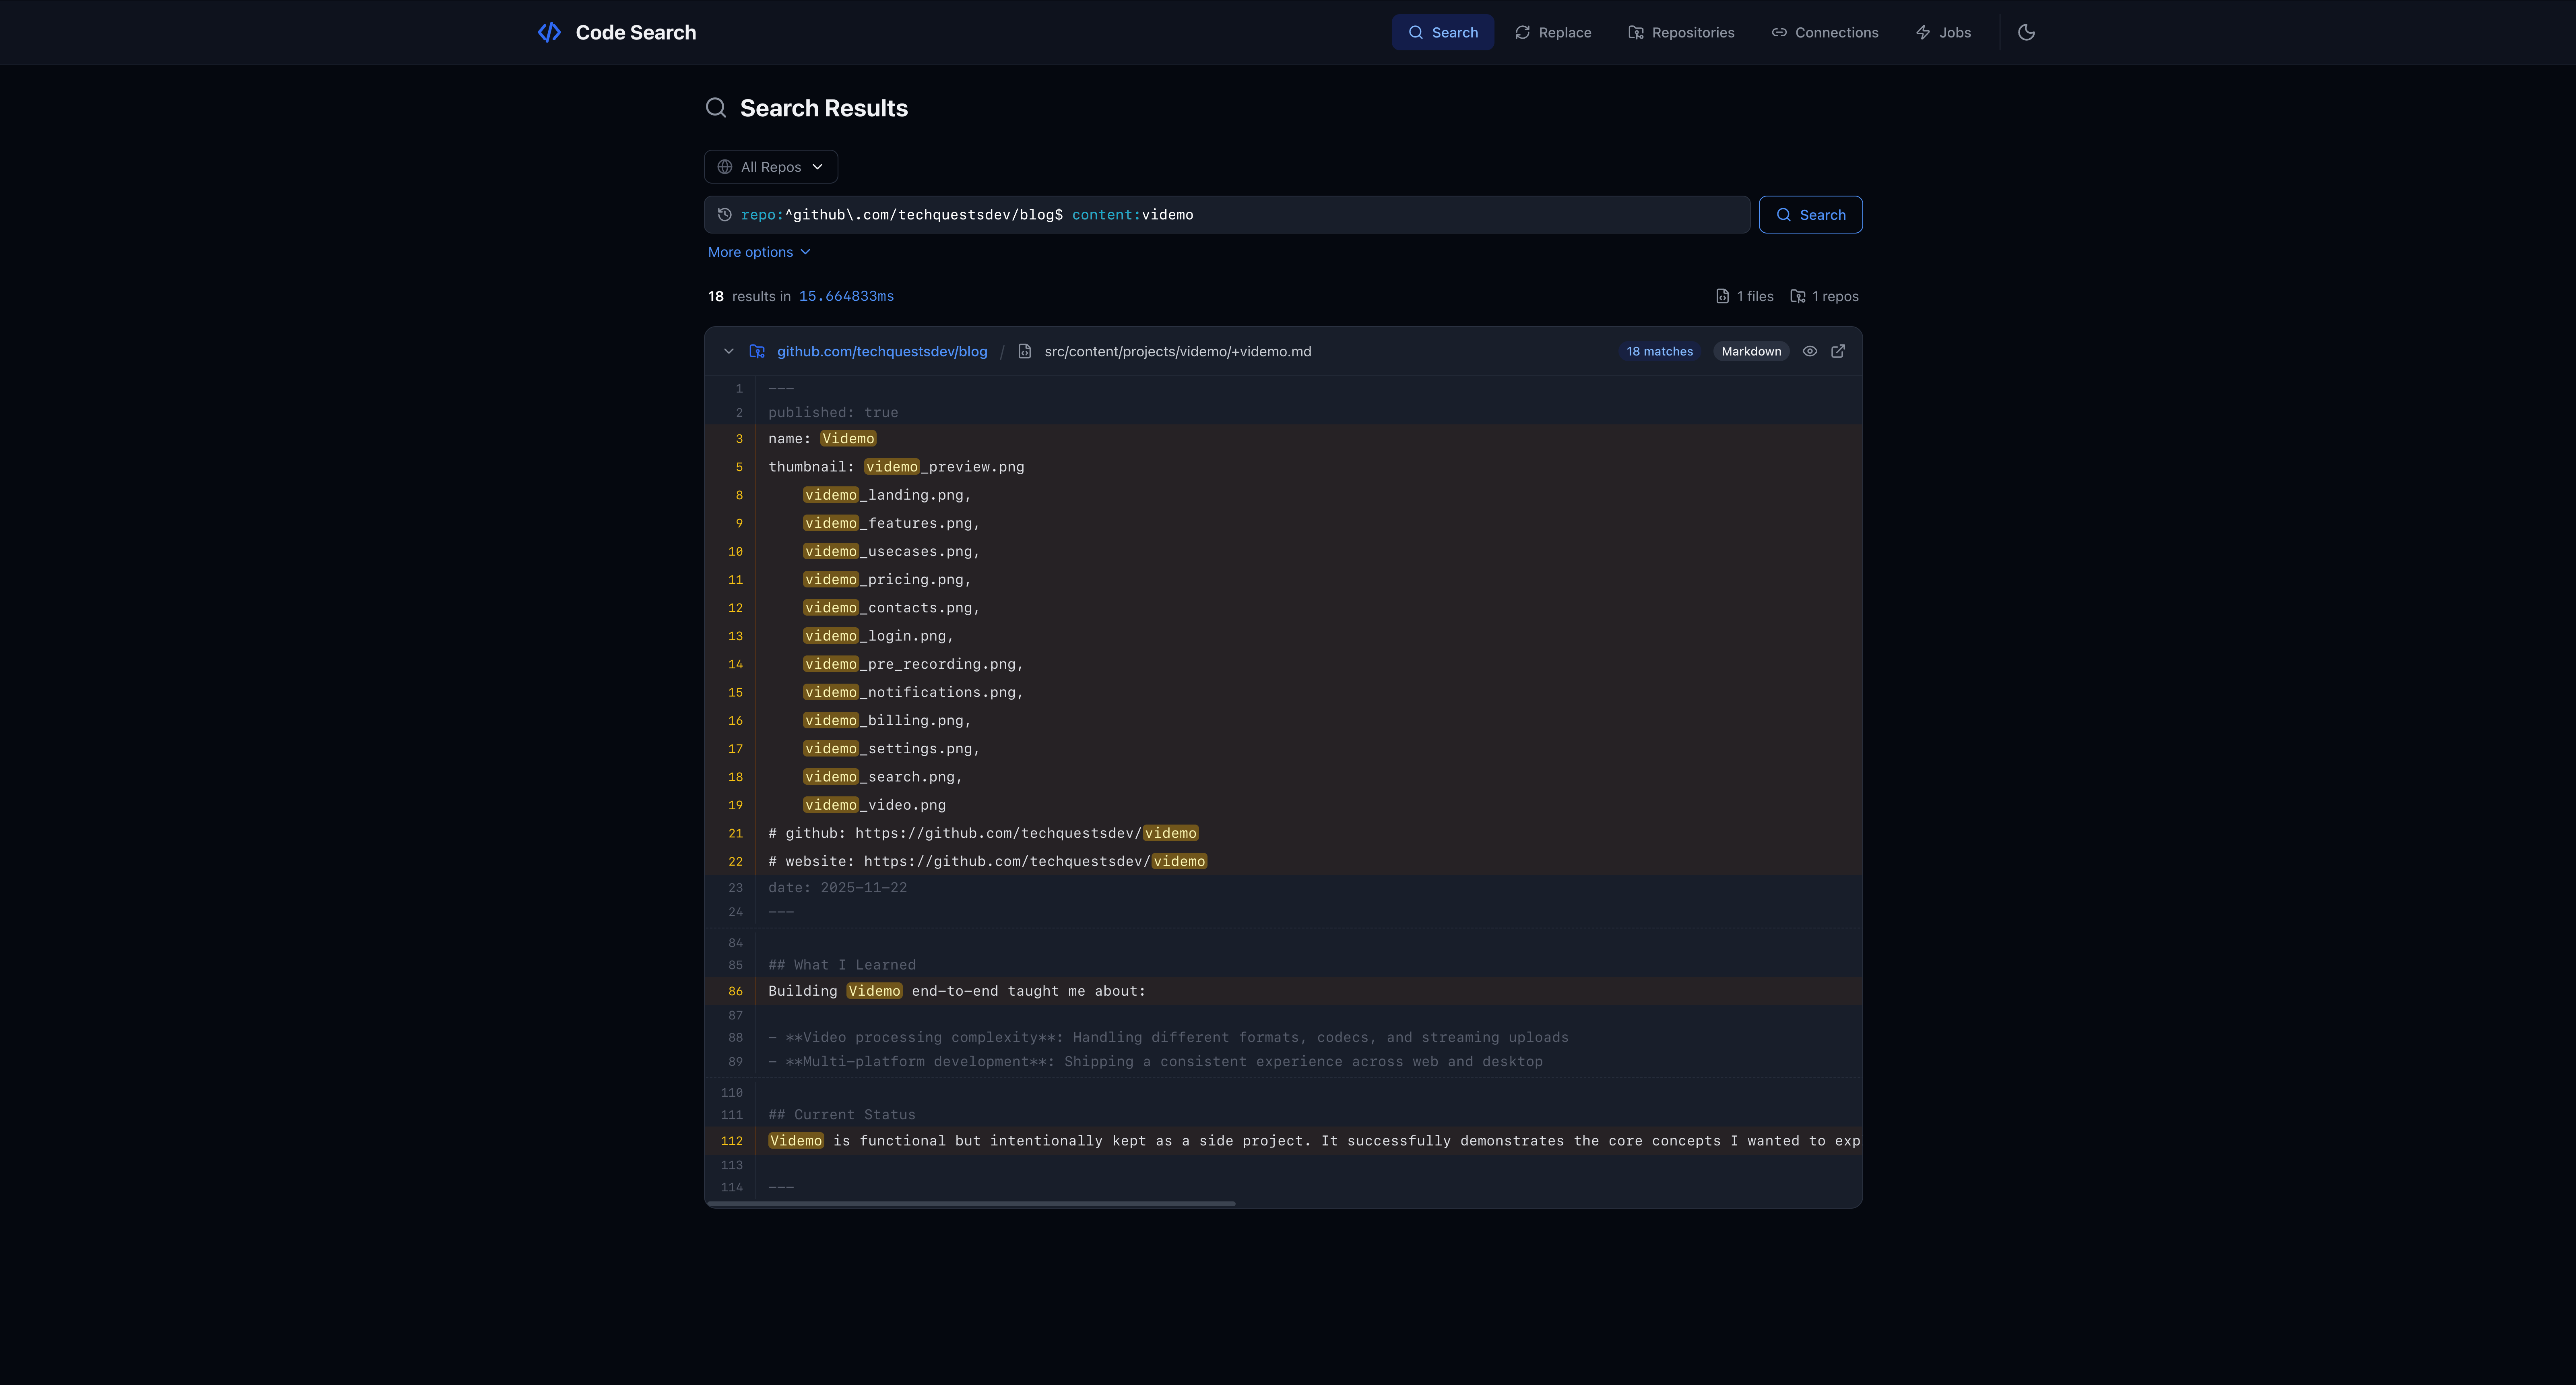Open search history via the clock icon
2576x1385 pixels.
[x=724, y=214]
